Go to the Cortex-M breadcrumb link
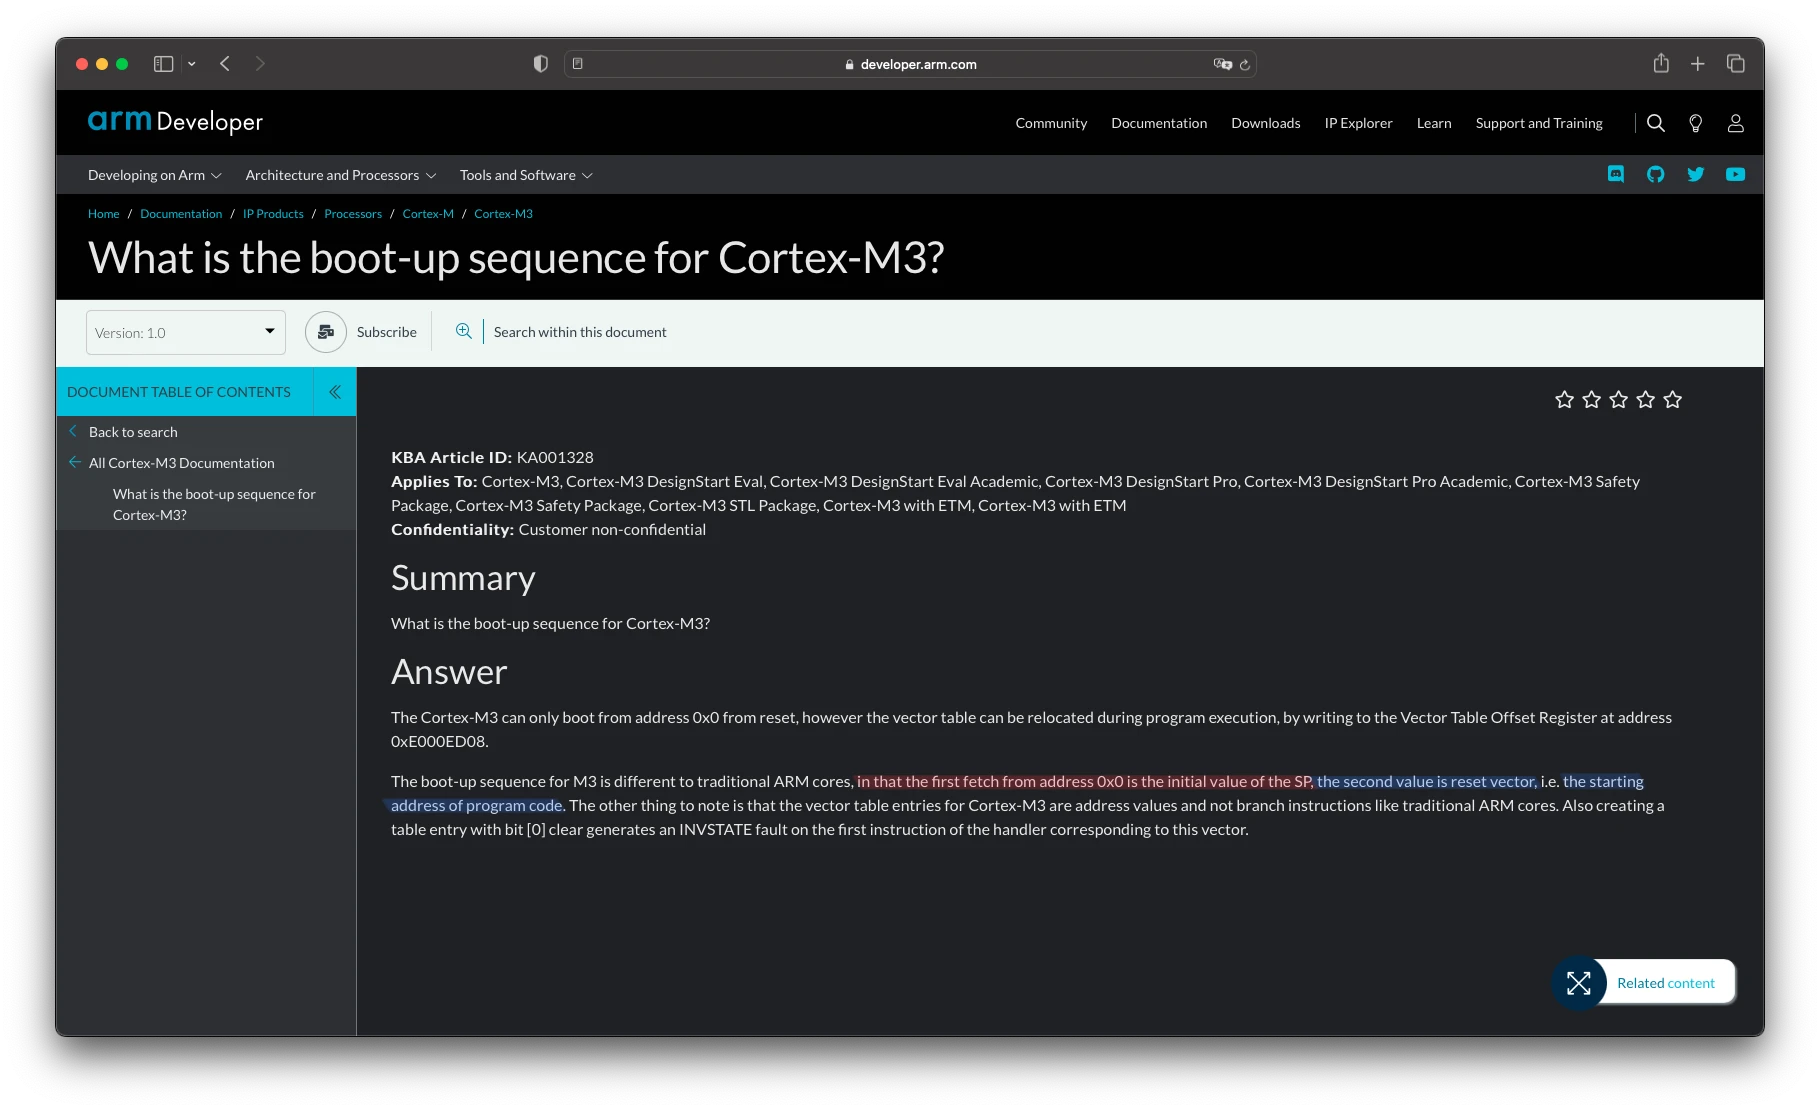Screen dimensions: 1820x1110 click(428, 214)
